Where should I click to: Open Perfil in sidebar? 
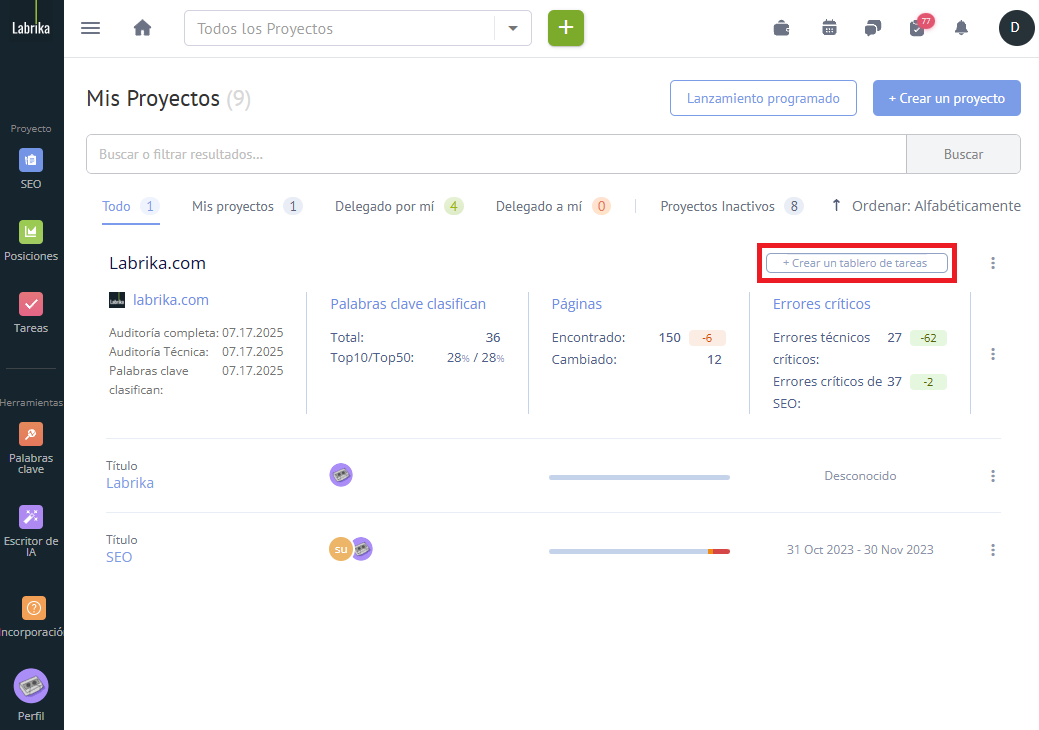(30, 695)
